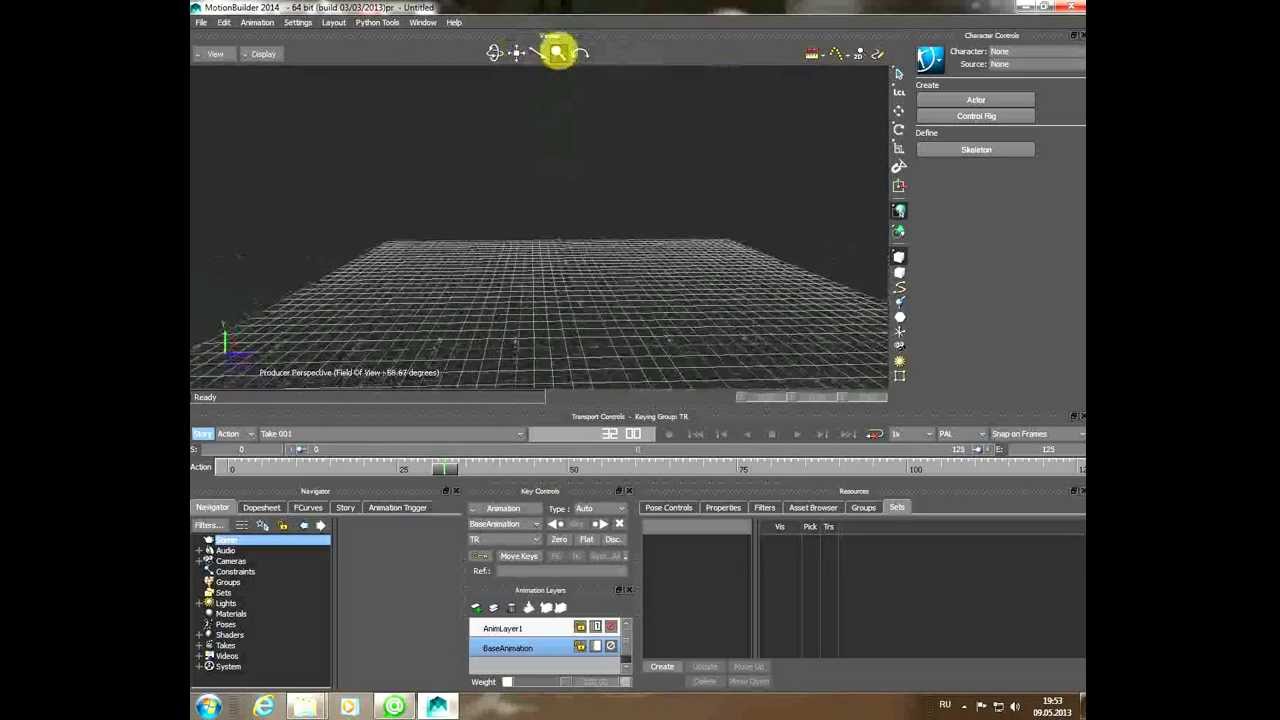
Task: Select the Rotate tool in viewer toolbar
Action: coord(898,129)
